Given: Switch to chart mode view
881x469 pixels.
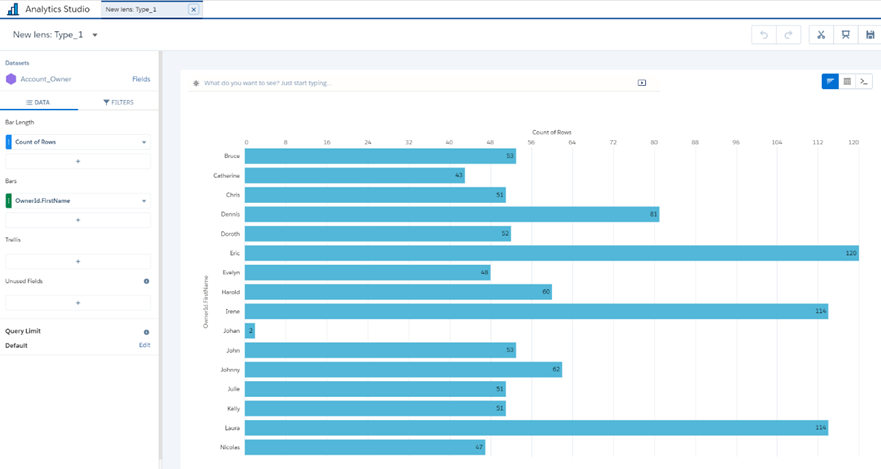Looking at the screenshot, I should pyautogui.click(x=830, y=82).
